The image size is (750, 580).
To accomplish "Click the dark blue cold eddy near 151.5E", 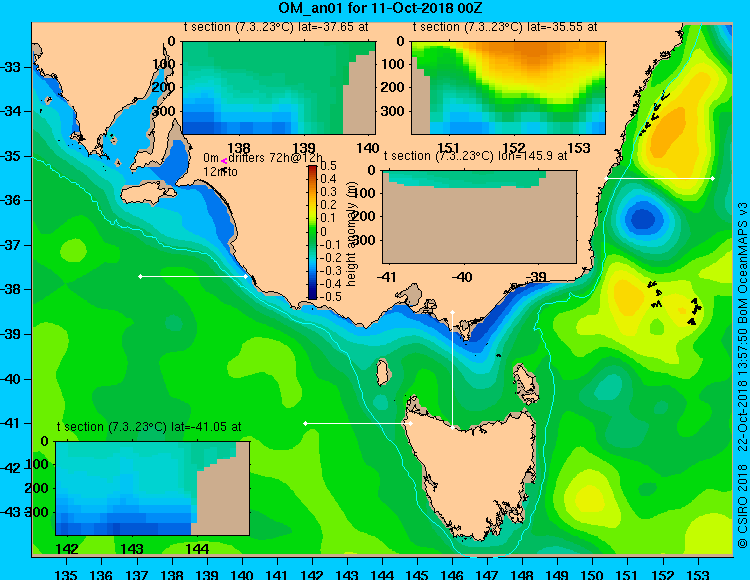I will (642, 219).
